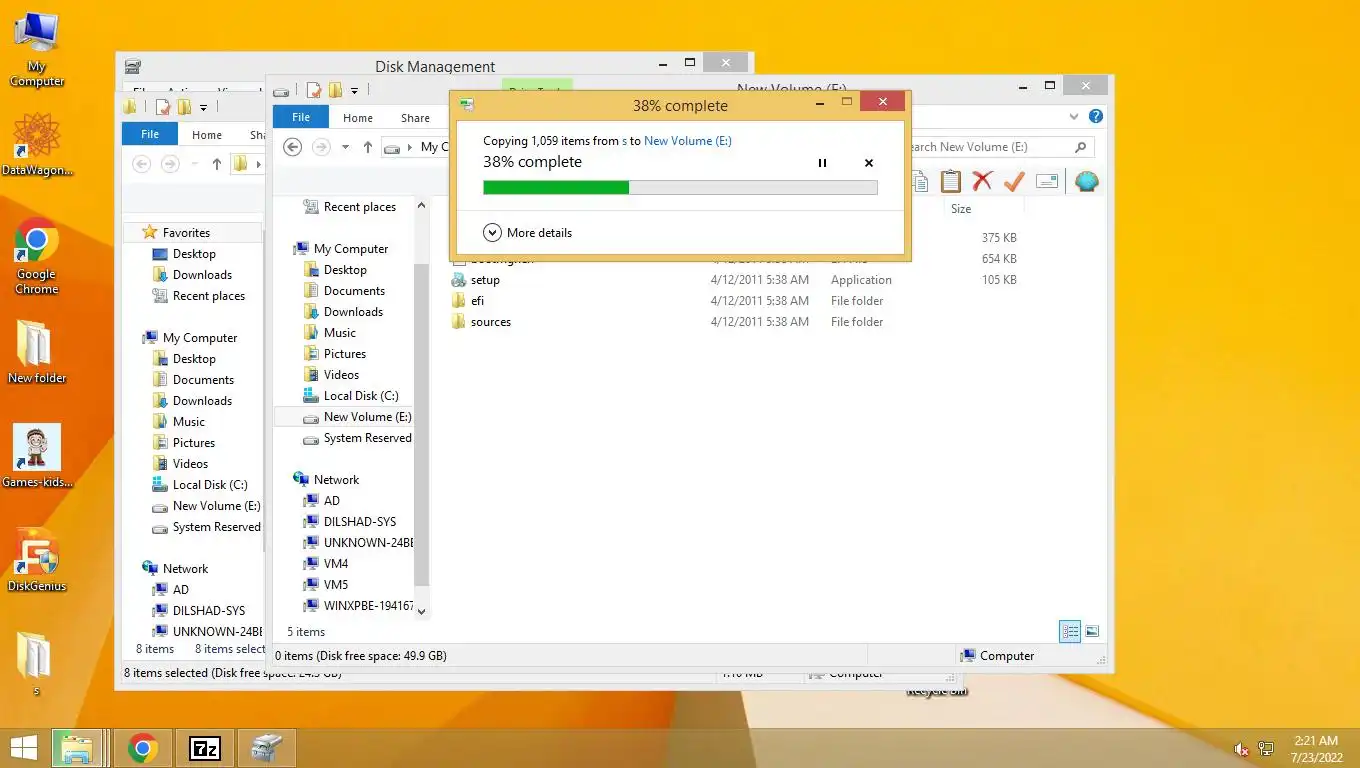This screenshot has height=768, width=1360.
Task: Open the taskbar clock showing 2:21 AM
Action: point(1316,749)
